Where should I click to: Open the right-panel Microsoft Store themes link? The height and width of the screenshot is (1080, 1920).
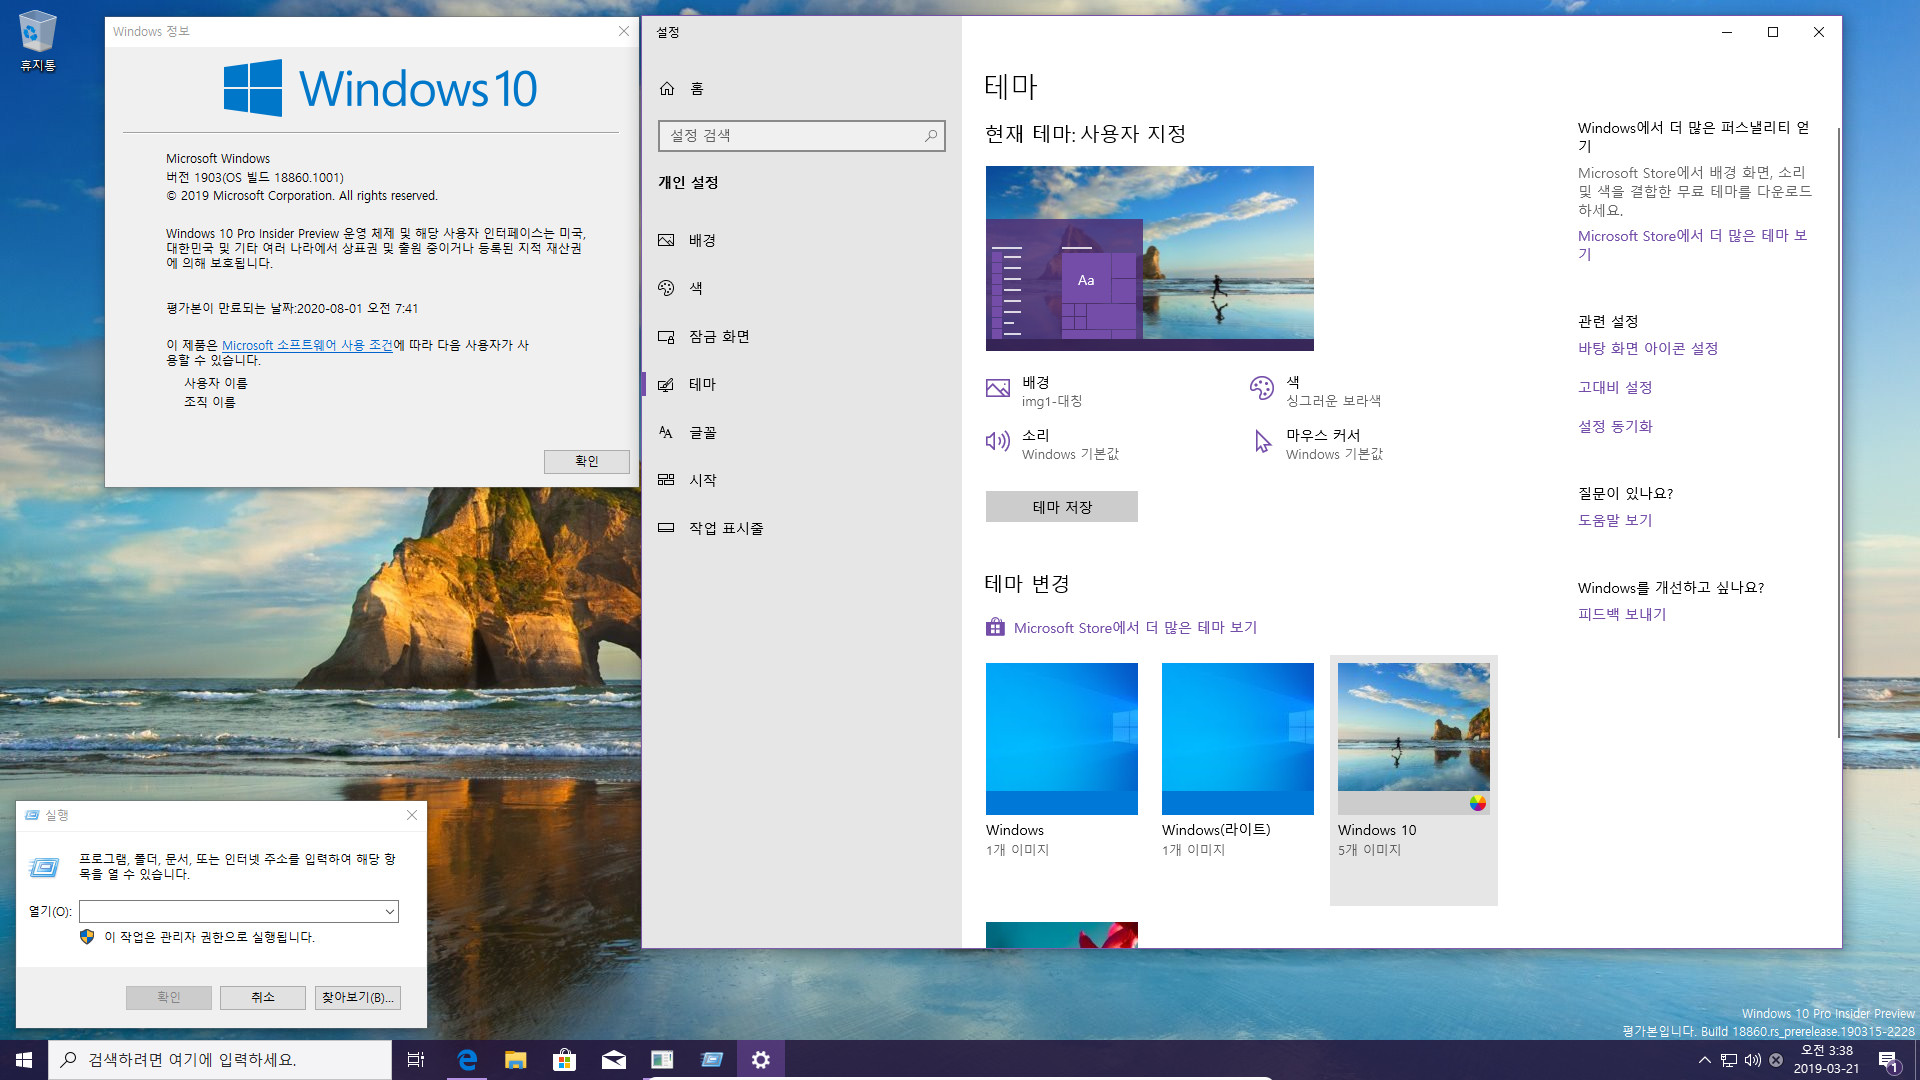1692,245
